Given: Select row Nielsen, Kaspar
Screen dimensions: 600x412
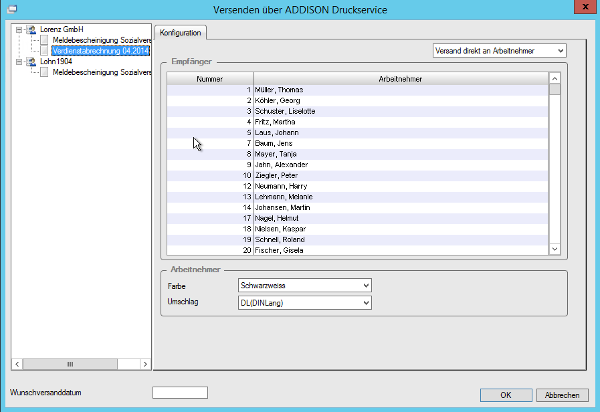Looking at the screenshot, I should pyautogui.click(x=357, y=229).
